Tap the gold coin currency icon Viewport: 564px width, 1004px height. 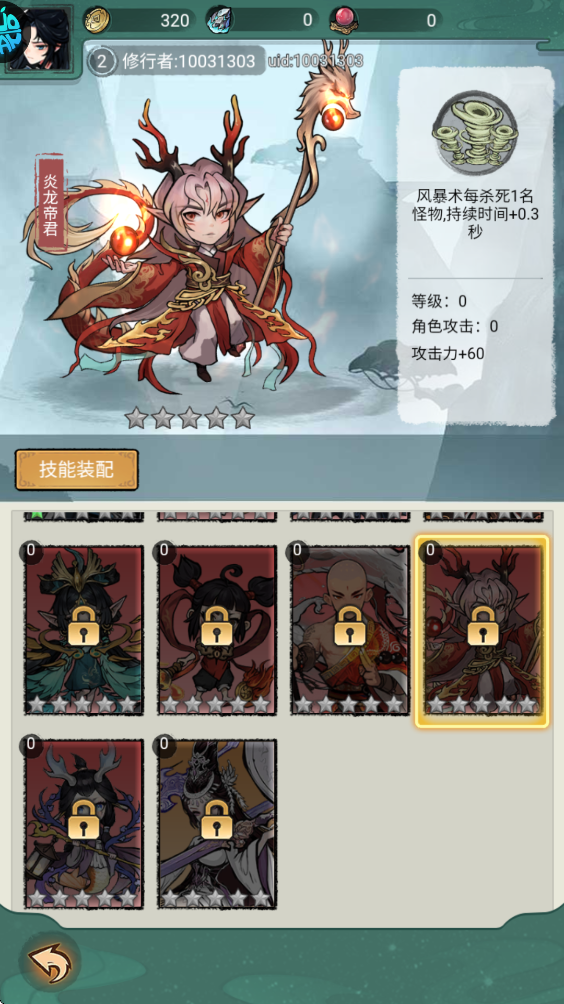tap(98, 20)
